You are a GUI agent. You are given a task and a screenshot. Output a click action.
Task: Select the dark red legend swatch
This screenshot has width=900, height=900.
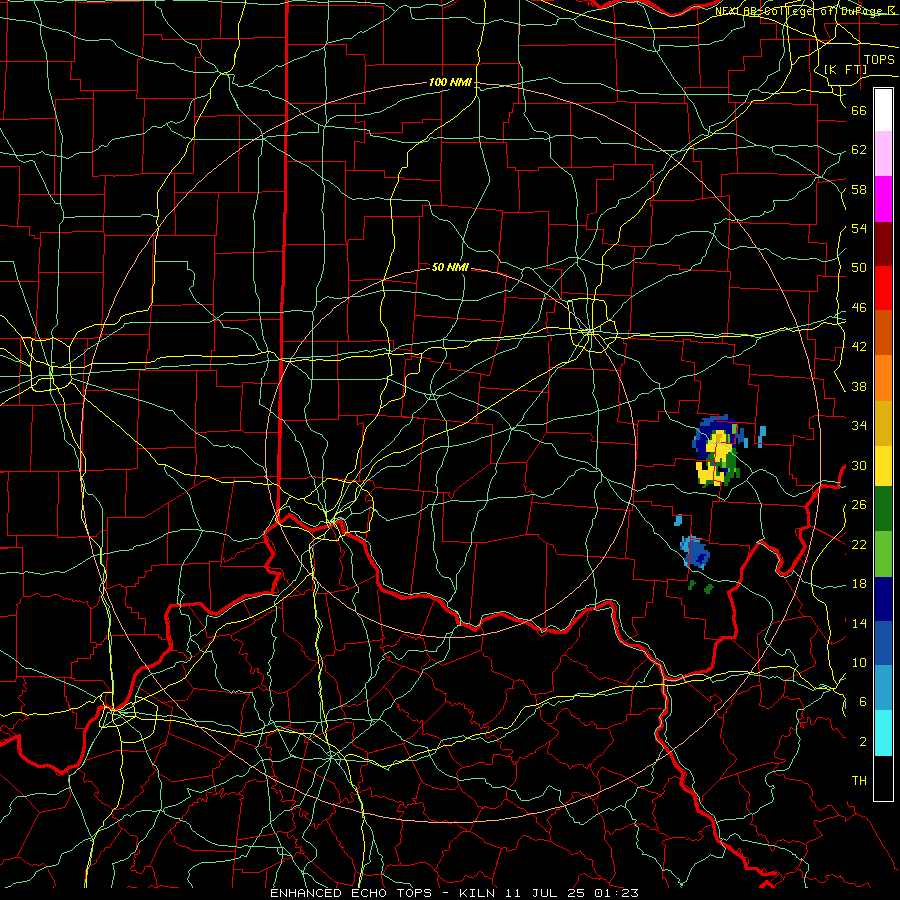[883, 243]
